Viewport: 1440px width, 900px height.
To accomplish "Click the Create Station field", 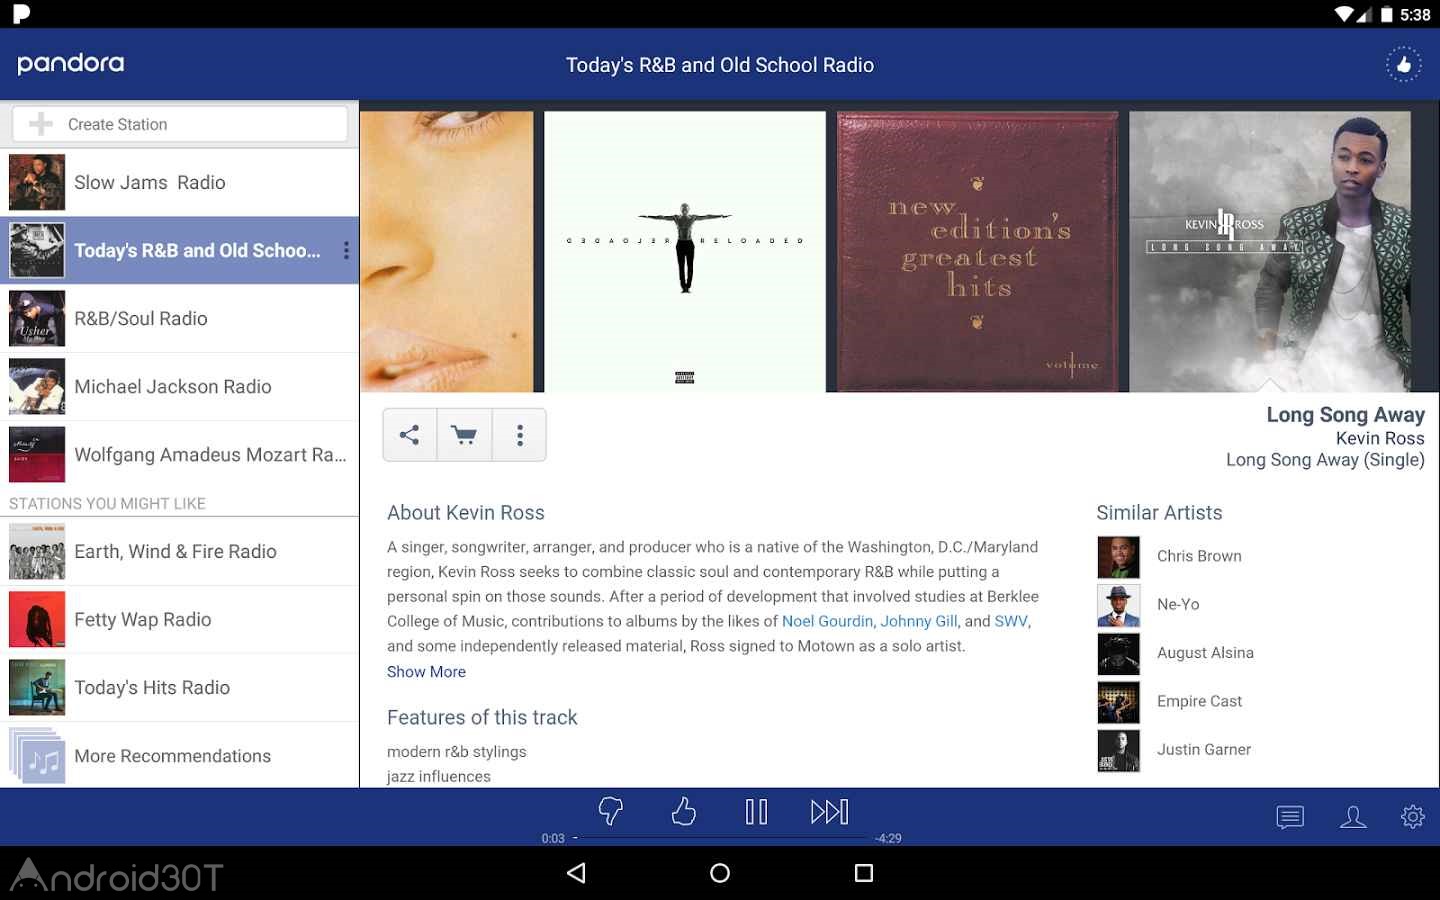I will coord(180,124).
